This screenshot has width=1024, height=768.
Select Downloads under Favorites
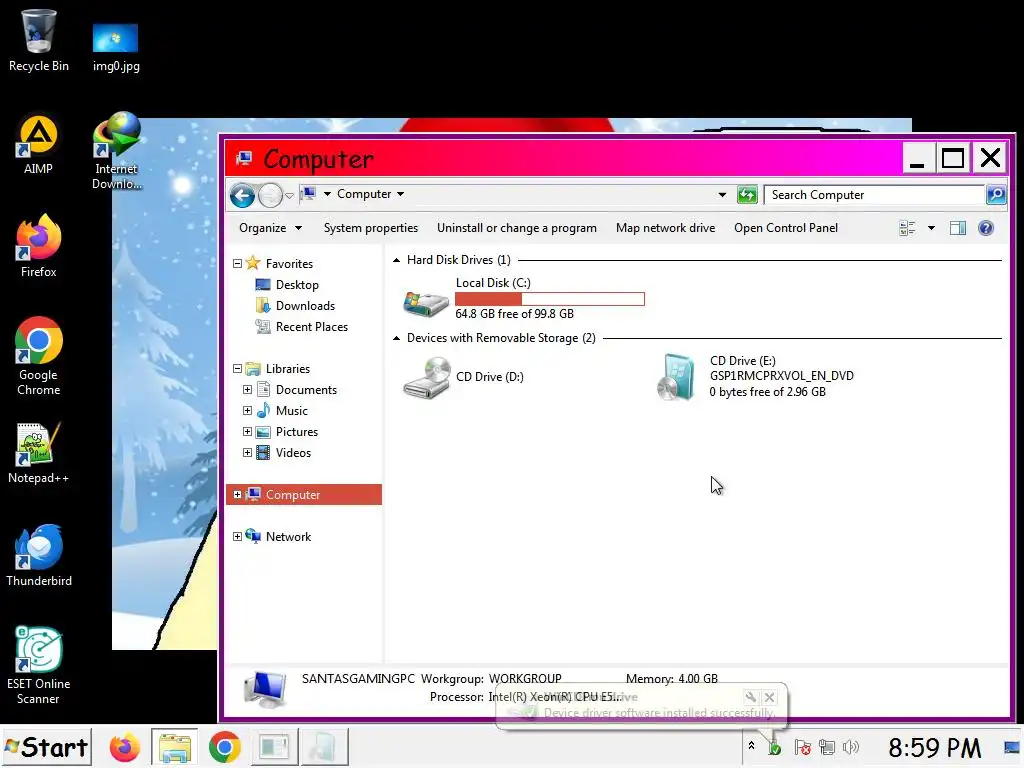tap(304, 306)
